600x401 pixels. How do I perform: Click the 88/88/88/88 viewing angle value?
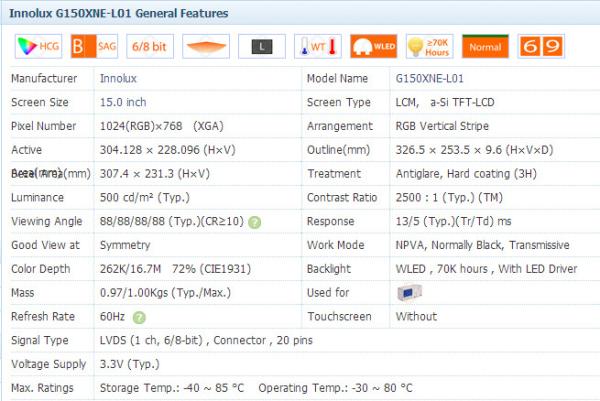(172, 221)
